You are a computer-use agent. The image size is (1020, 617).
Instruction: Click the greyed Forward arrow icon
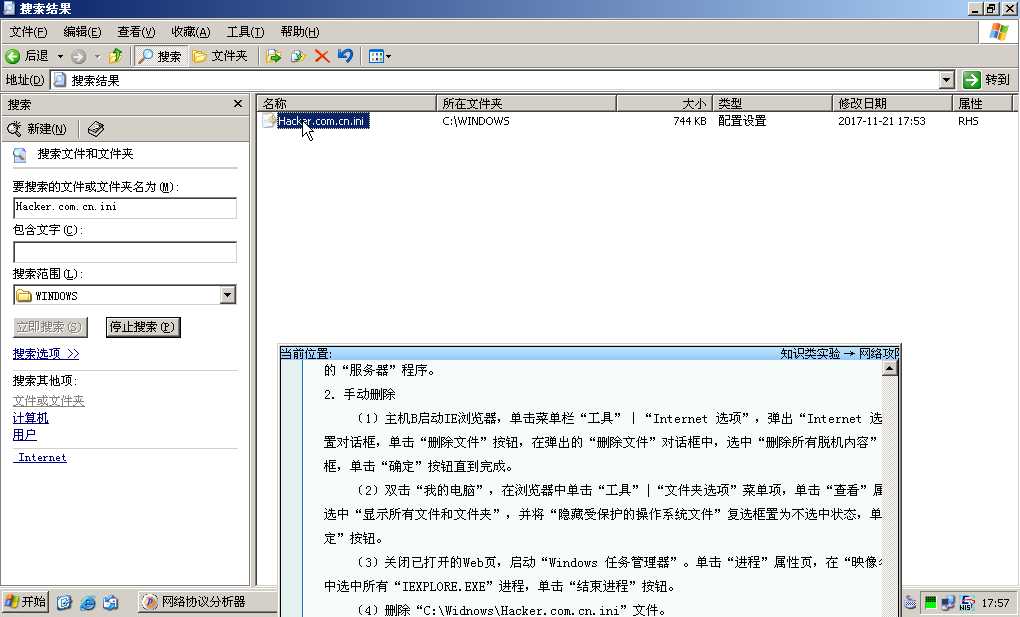point(79,57)
